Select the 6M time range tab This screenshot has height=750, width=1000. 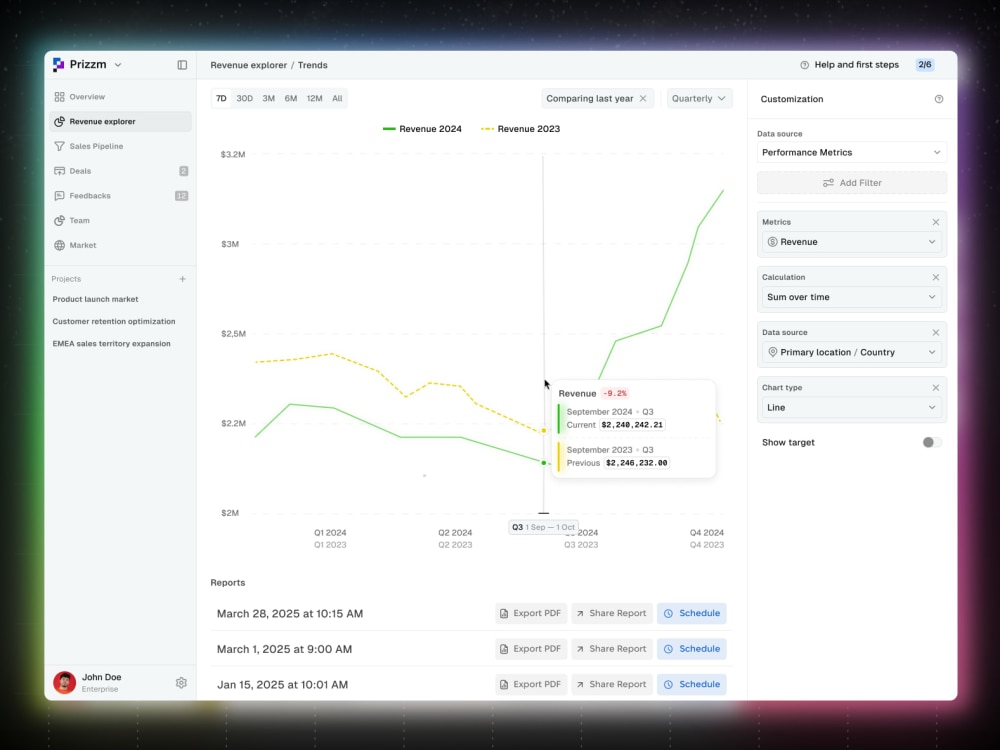[x=291, y=98]
